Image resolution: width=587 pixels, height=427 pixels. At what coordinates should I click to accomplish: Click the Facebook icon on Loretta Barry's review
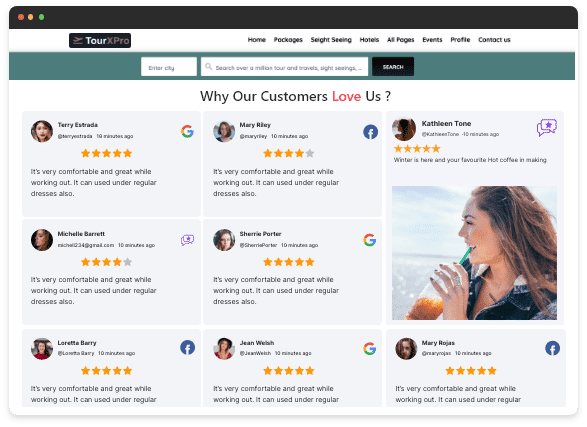[x=187, y=348]
